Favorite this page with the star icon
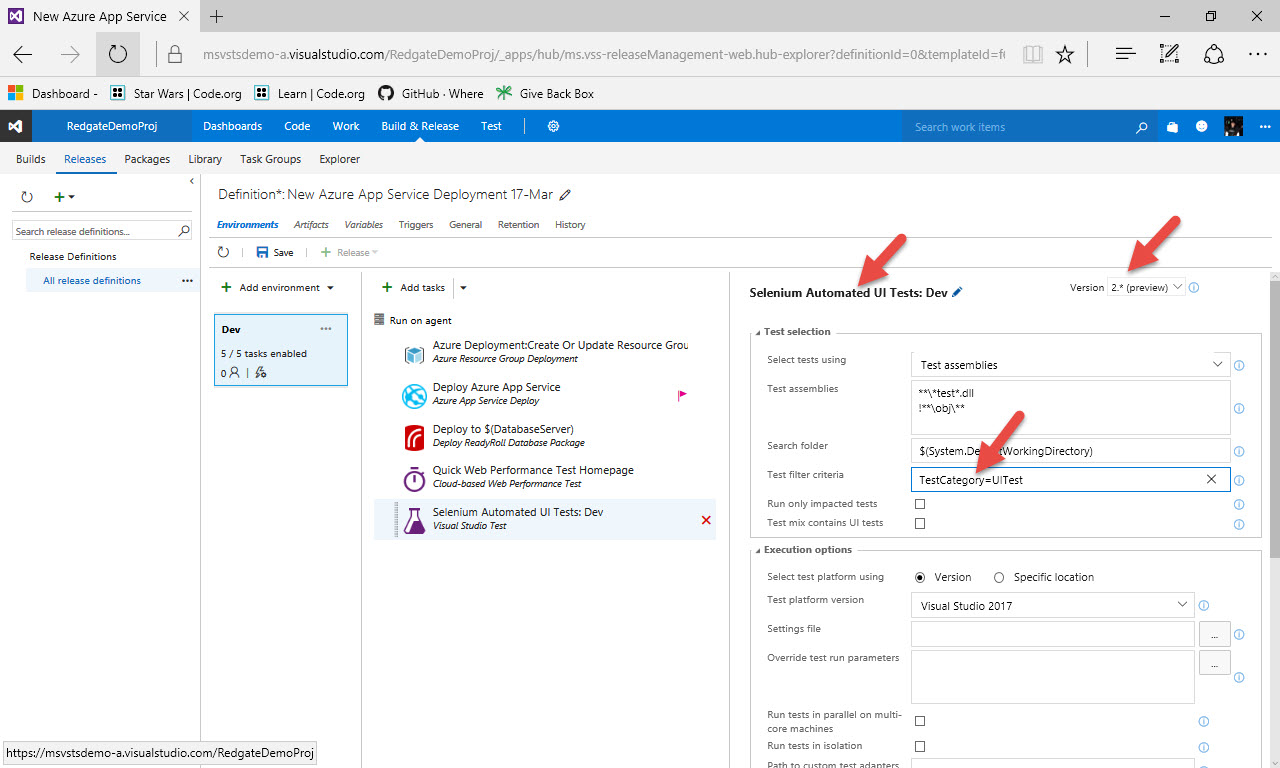The height and width of the screenshot is (768, 1280). click(x=1065, y=55)
